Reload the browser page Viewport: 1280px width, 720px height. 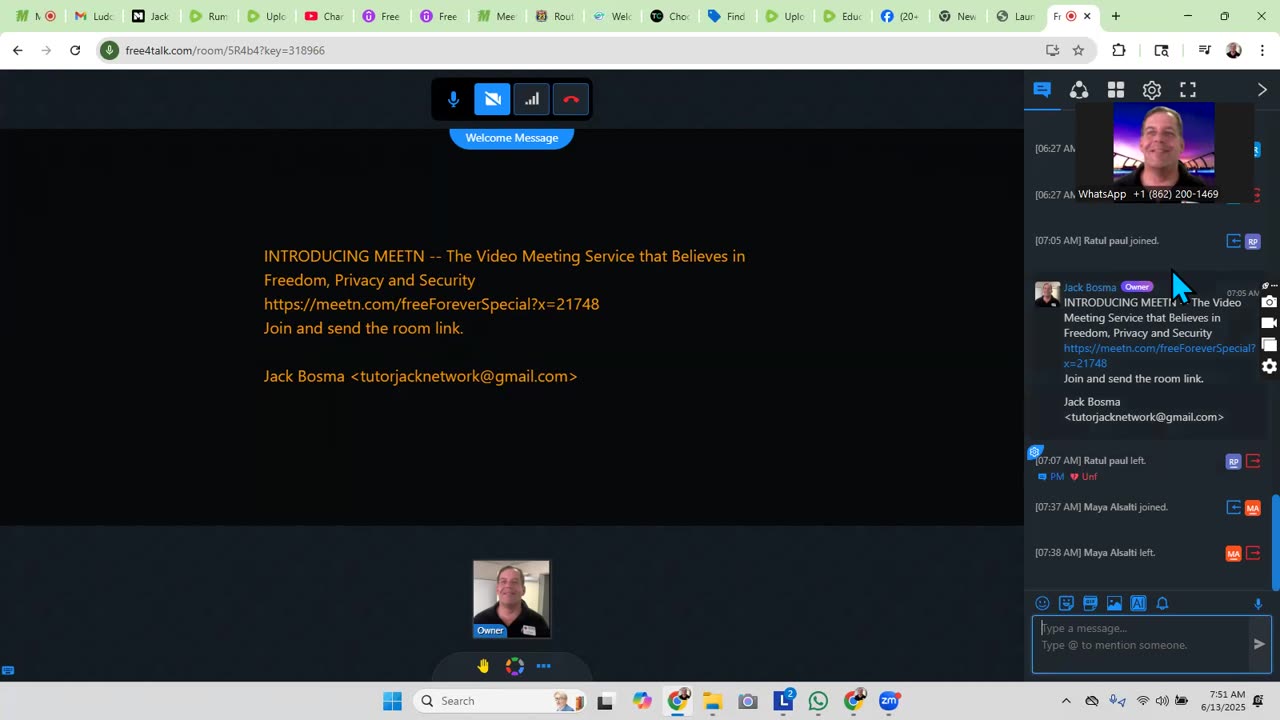click(75, 50)
